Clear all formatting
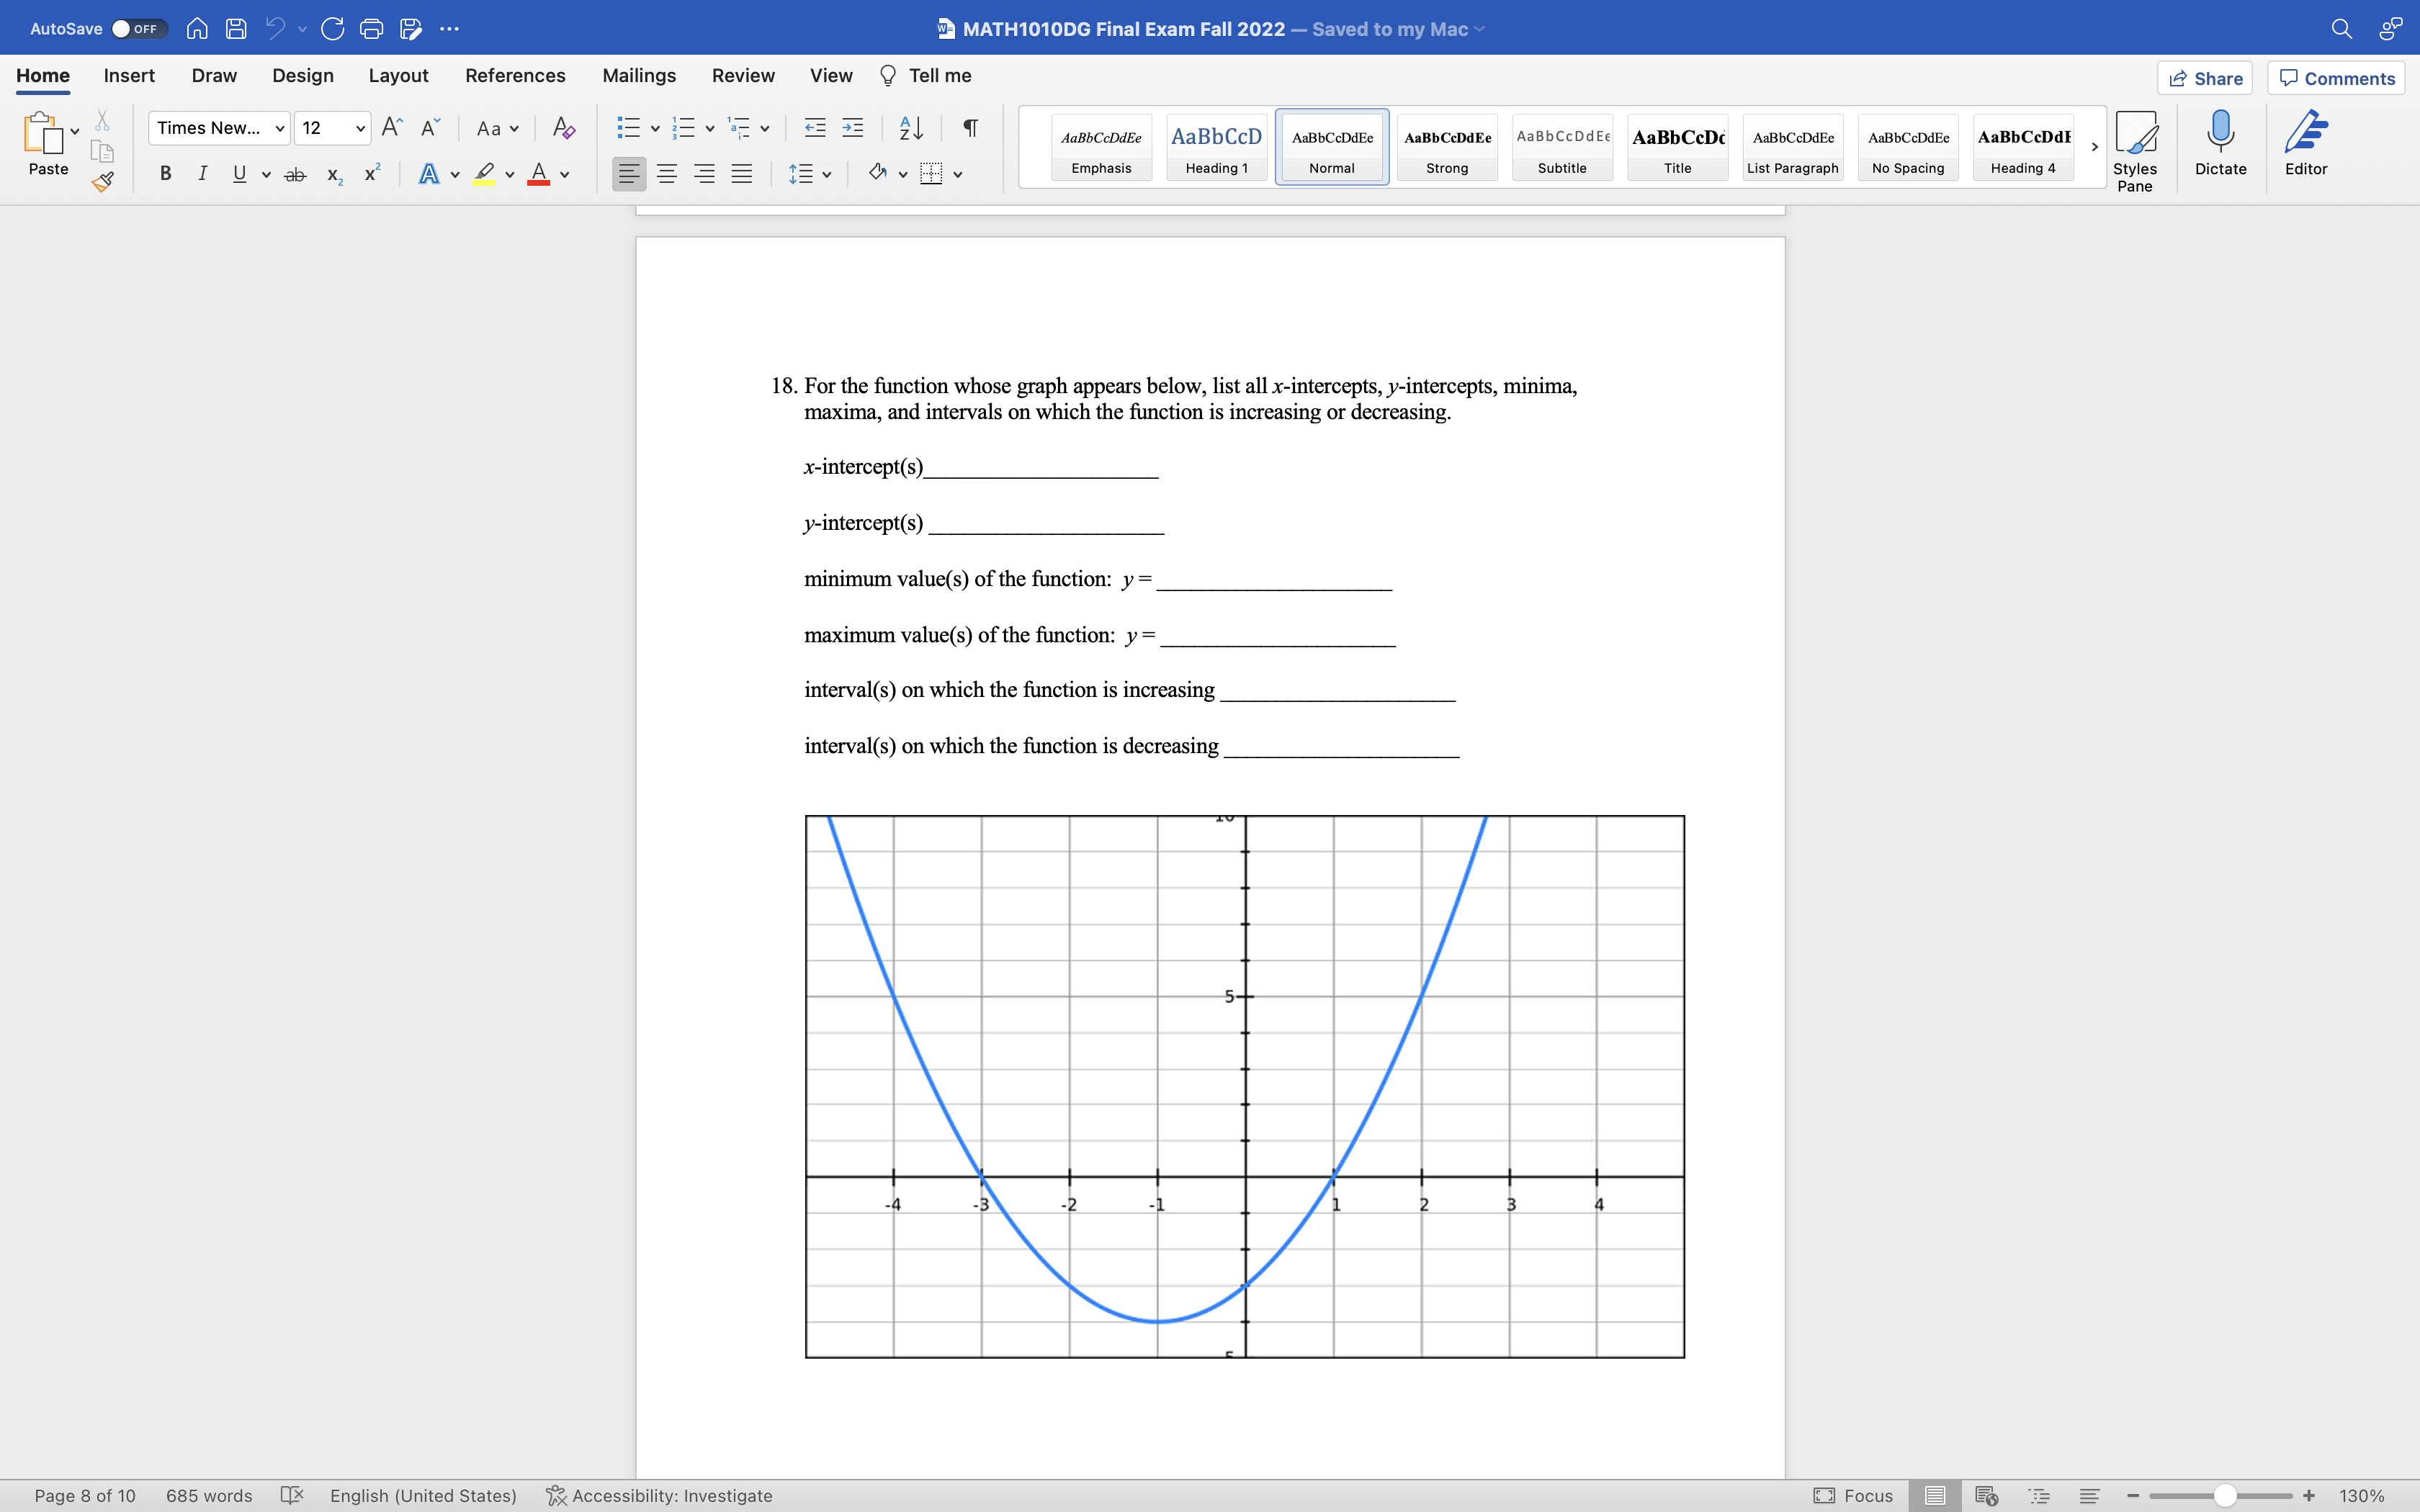 (563, 128)
